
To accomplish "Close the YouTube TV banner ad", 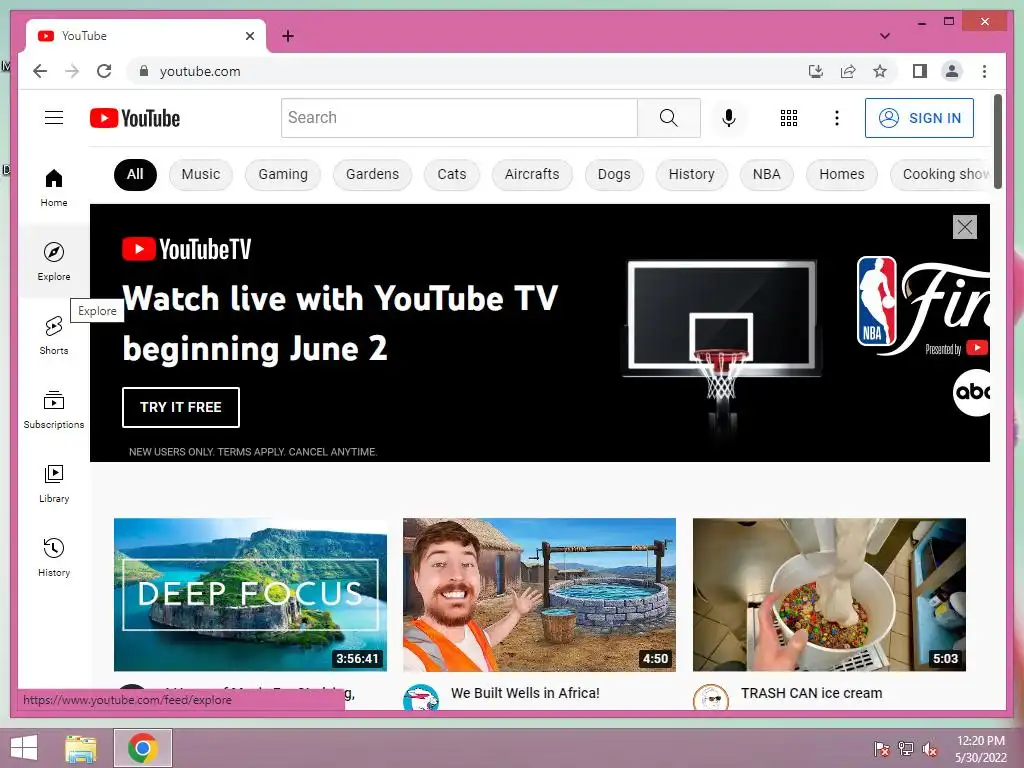I will point(965,227).
